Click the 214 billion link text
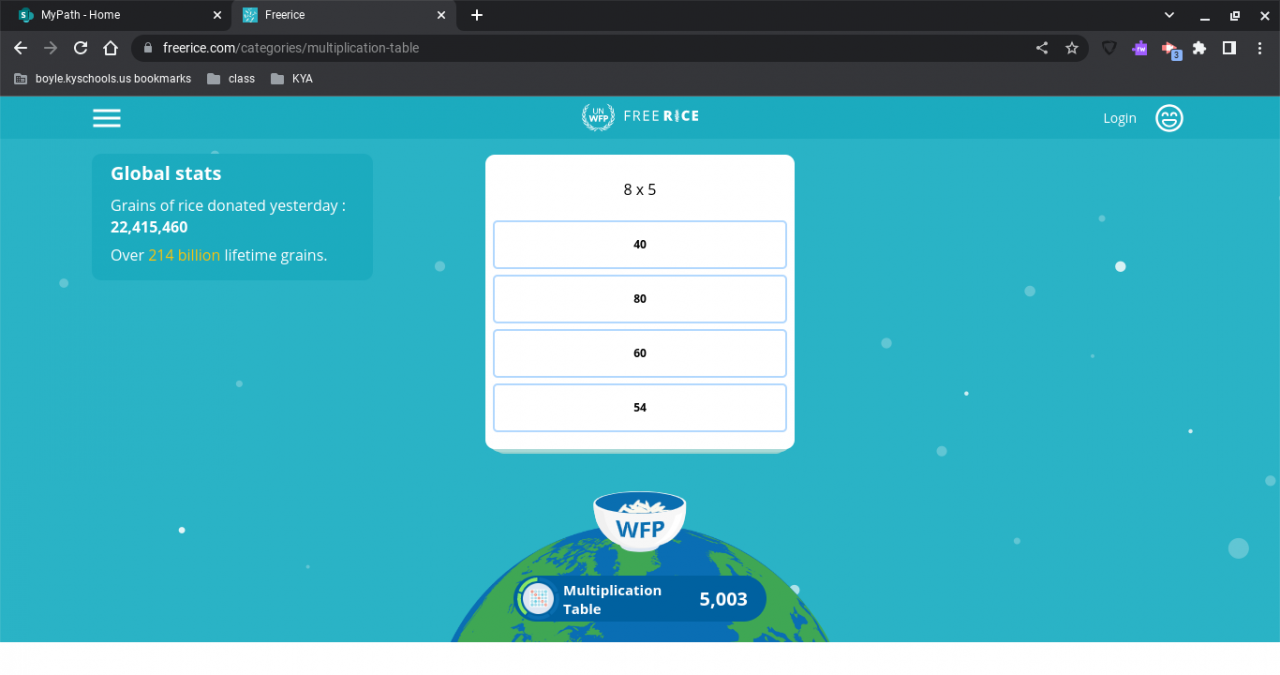The height and width of the screenshot is (675, 1280). tap(184, 255)
